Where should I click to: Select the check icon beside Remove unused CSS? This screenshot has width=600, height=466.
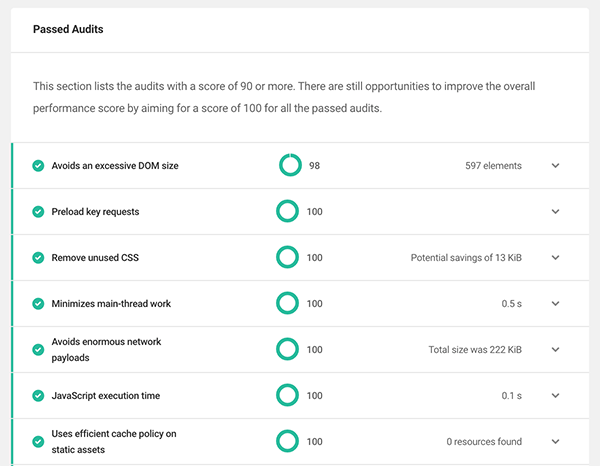click(38, 258)
